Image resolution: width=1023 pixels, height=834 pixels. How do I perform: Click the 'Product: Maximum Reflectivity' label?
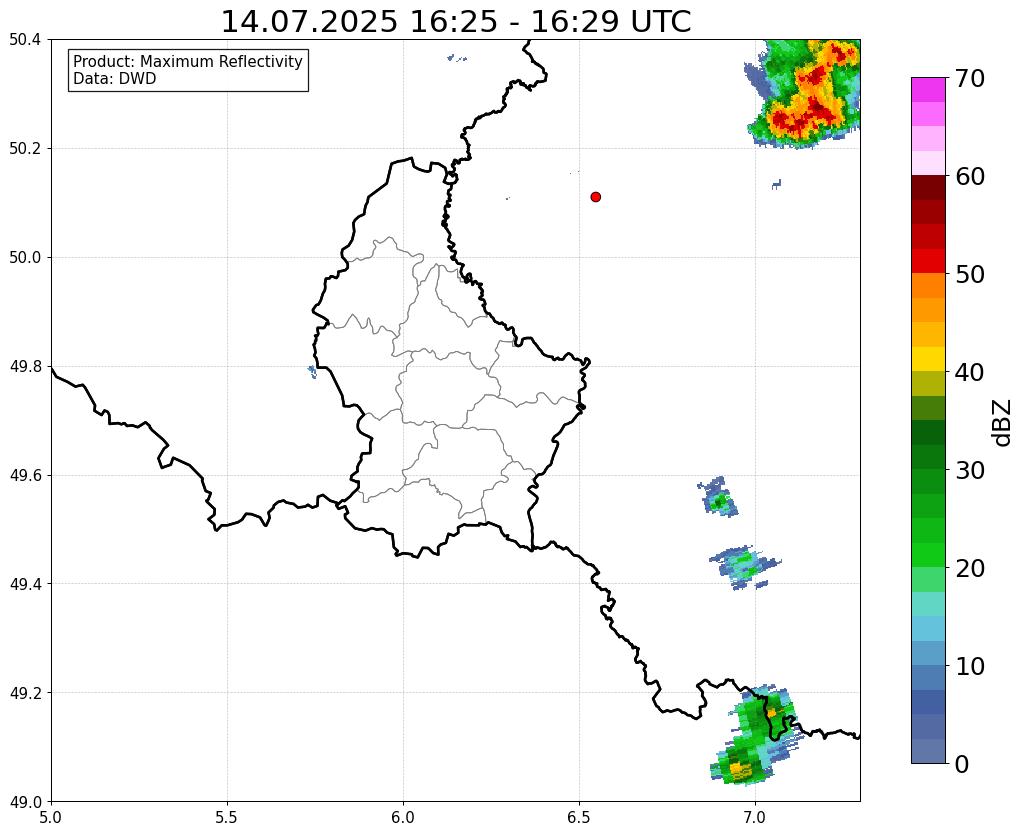pos(188,61)
